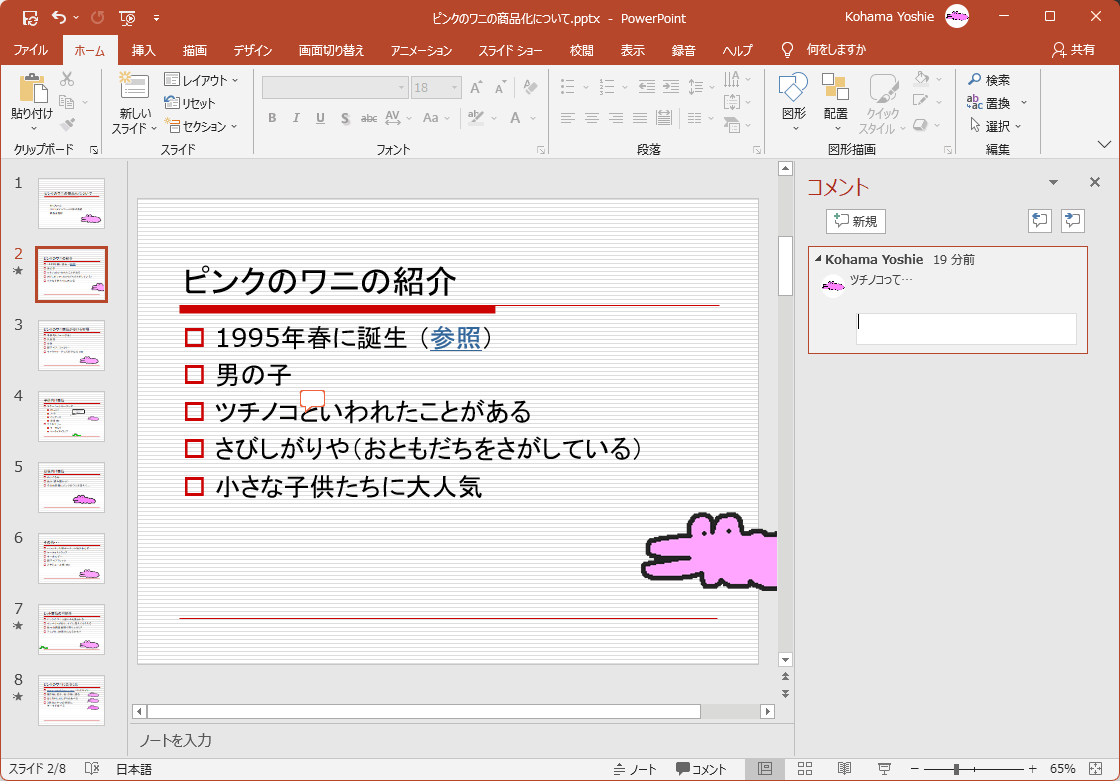Toggle the コメント pane in the status bar
1120x781 pixels.
(701, 768)
